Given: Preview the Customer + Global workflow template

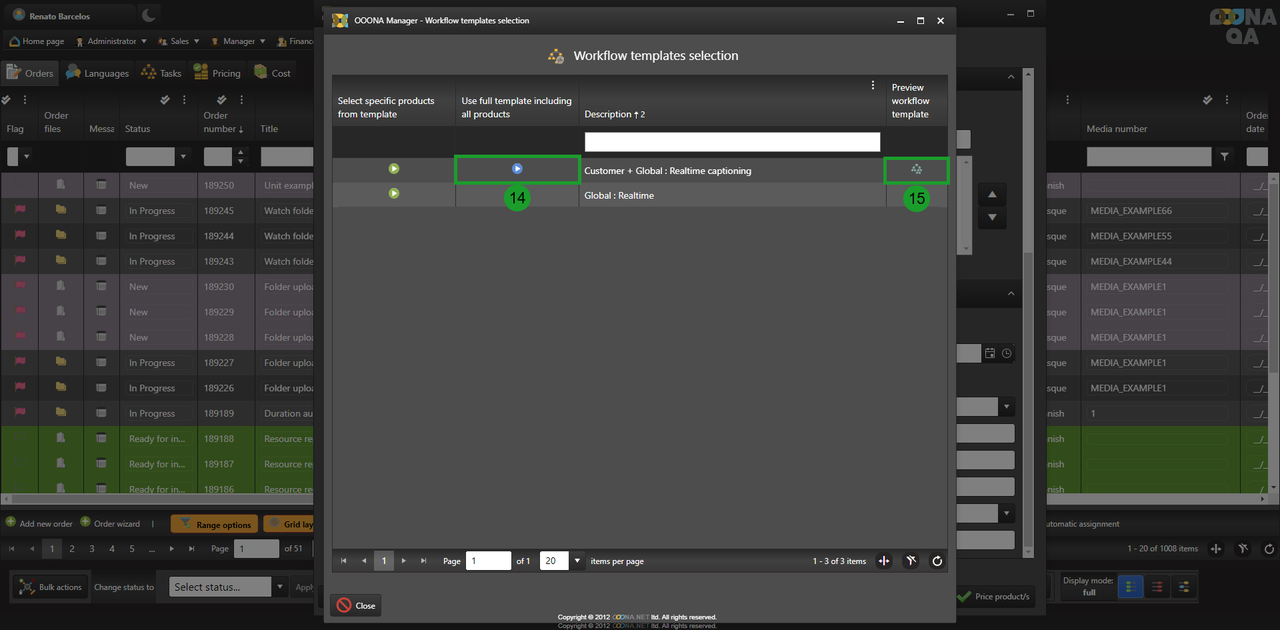Looking at the screenshot, I should pyautogui.click(x=916, y=170).
